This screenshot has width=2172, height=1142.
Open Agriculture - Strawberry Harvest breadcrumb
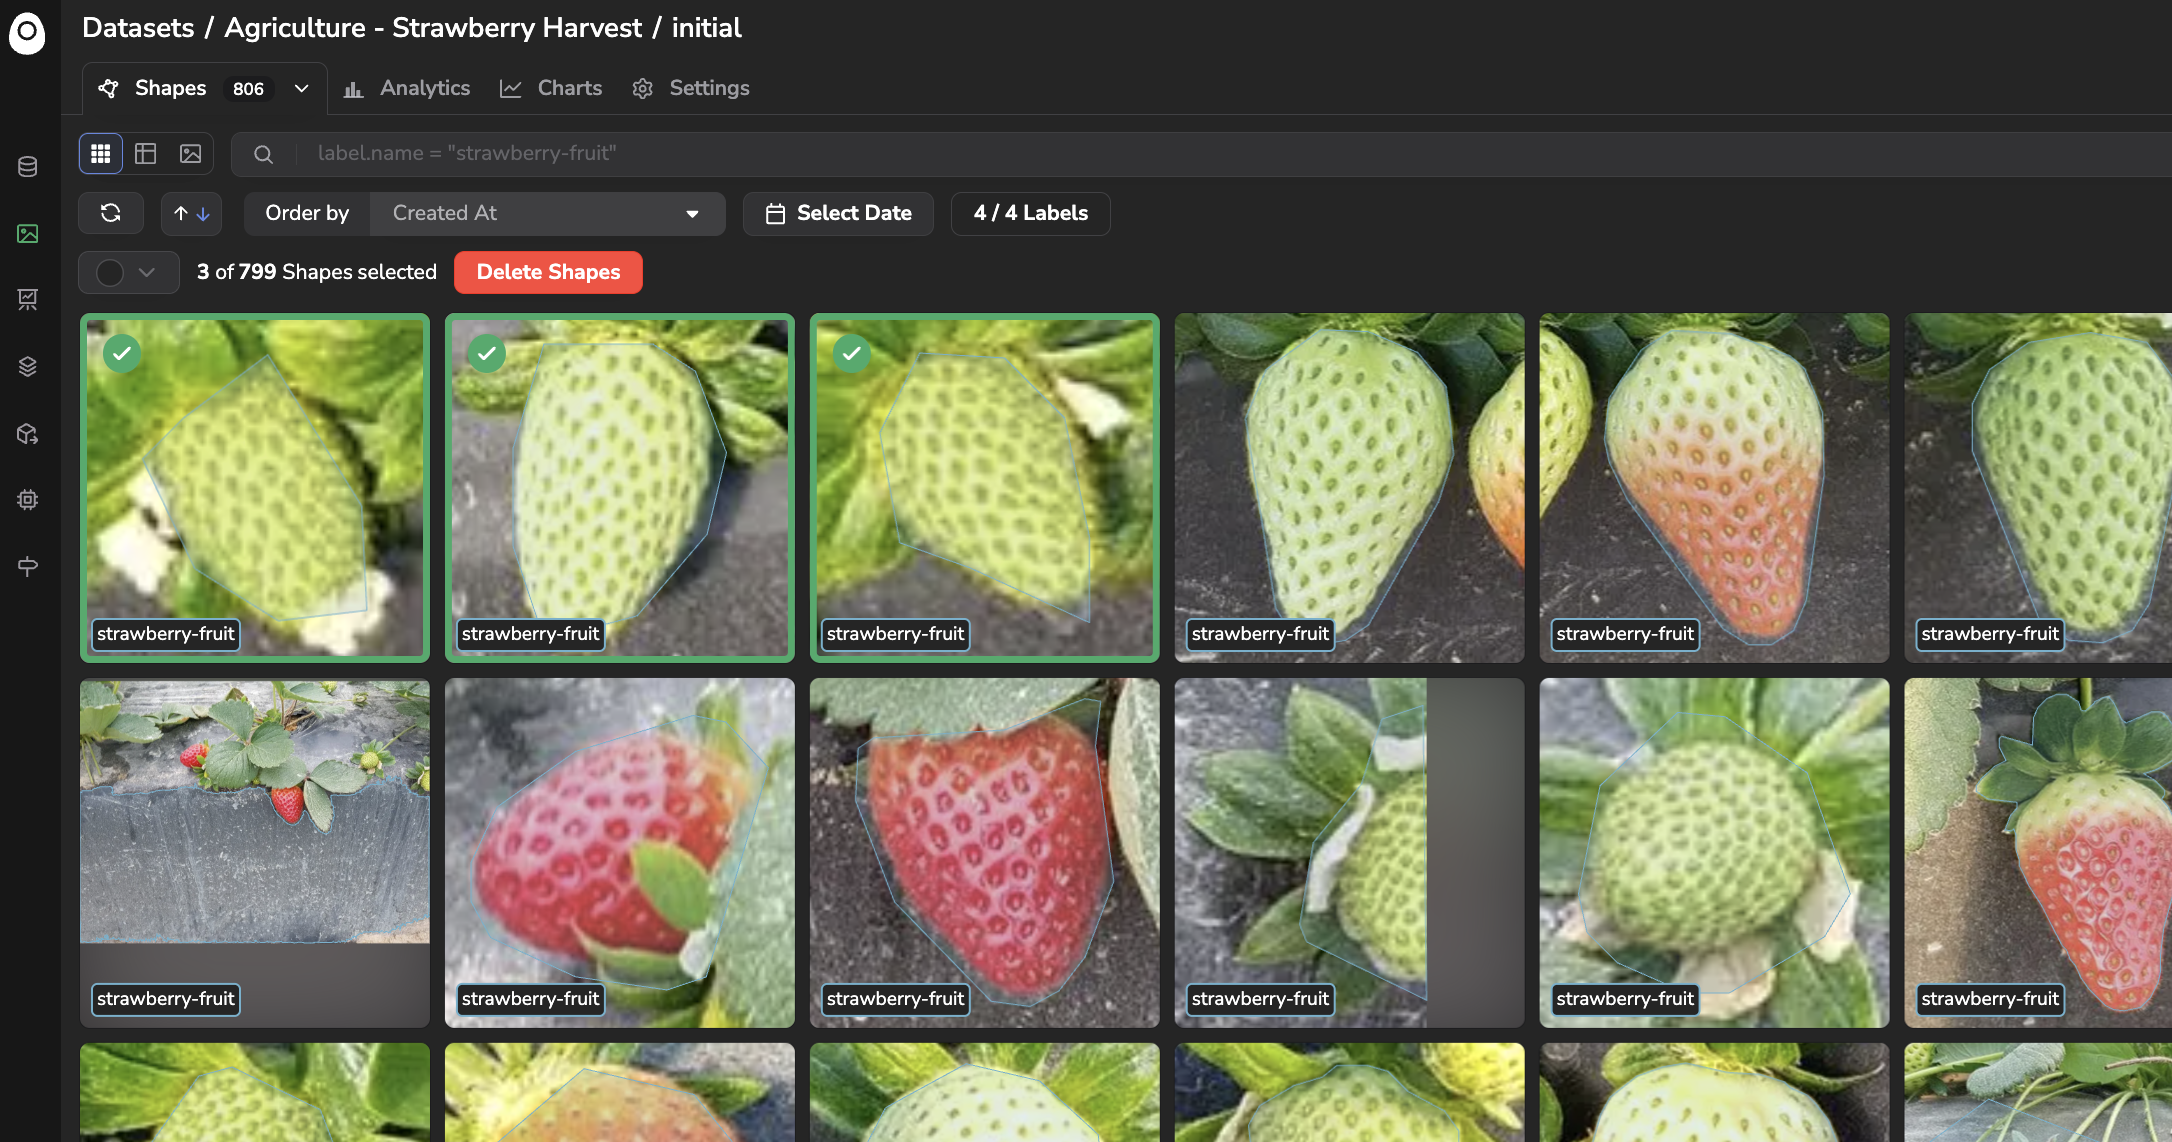coord(433,28)
